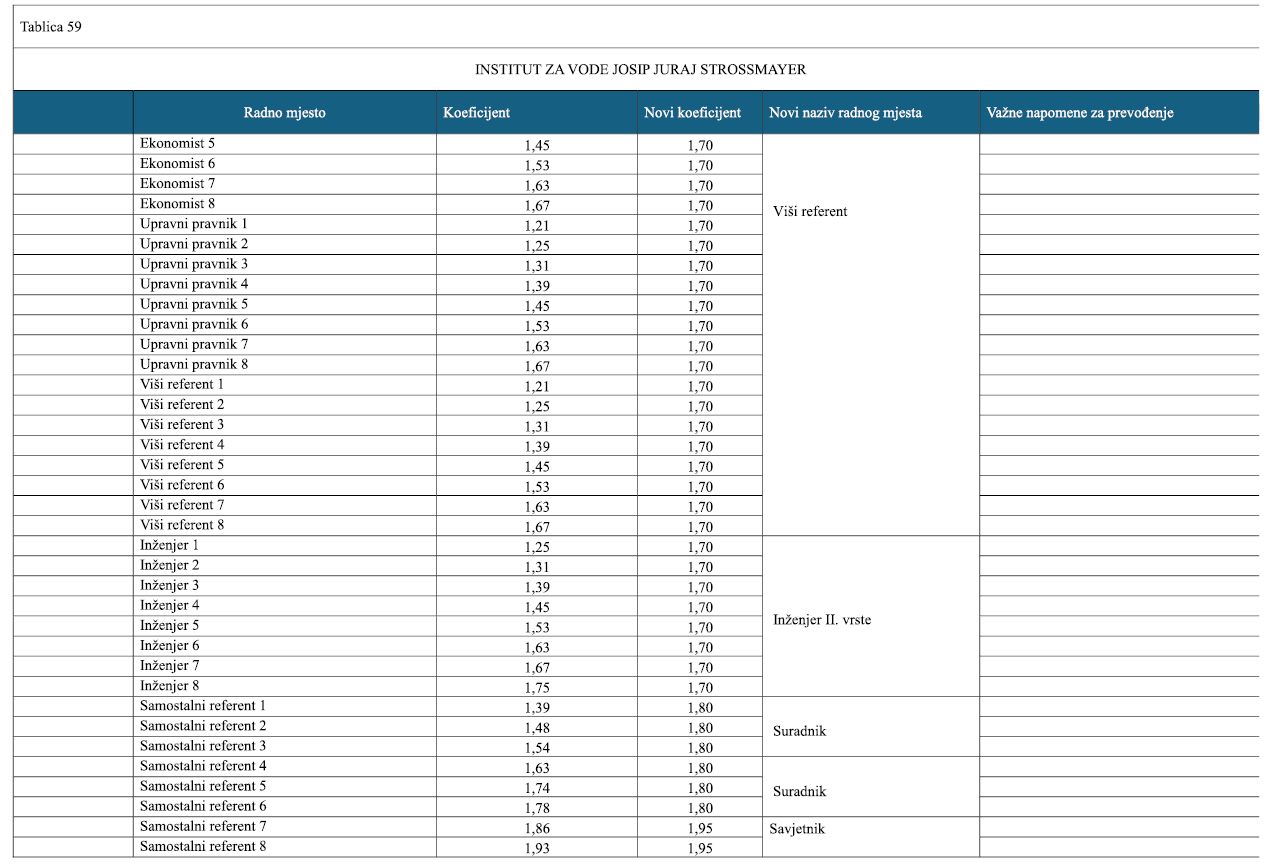
Task: Click the 'Važne napomene za prevođenje' header
Action: click(x=1079, y=113)
